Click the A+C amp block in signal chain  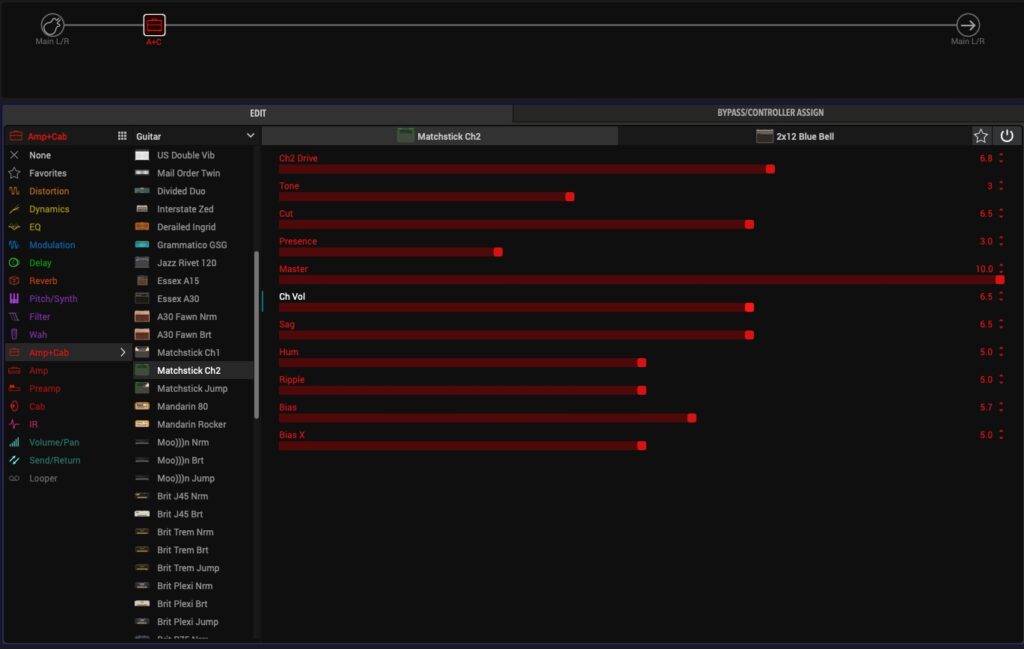pos(154,25)
